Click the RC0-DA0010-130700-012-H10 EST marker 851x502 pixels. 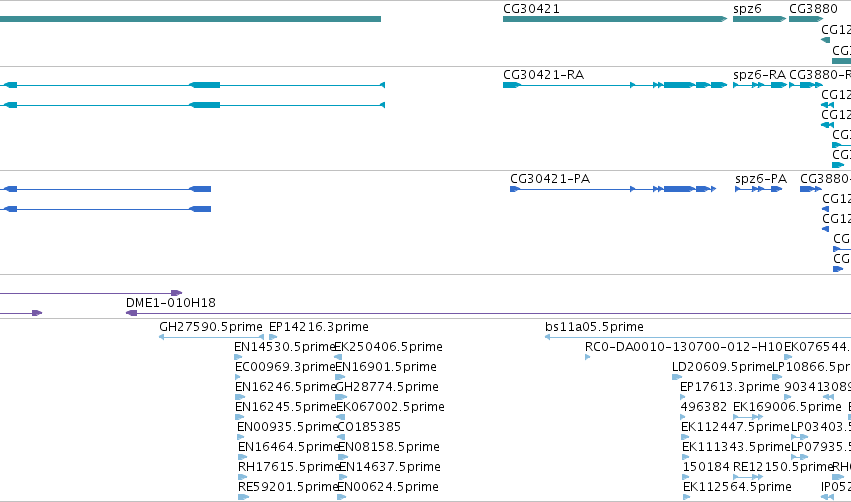[588, 357]
